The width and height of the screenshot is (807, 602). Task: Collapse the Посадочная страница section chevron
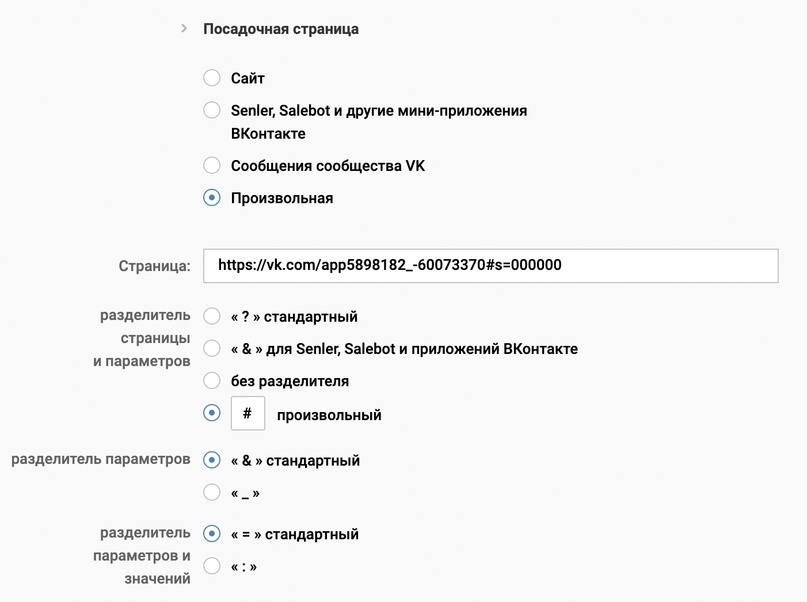coord(184,29)
